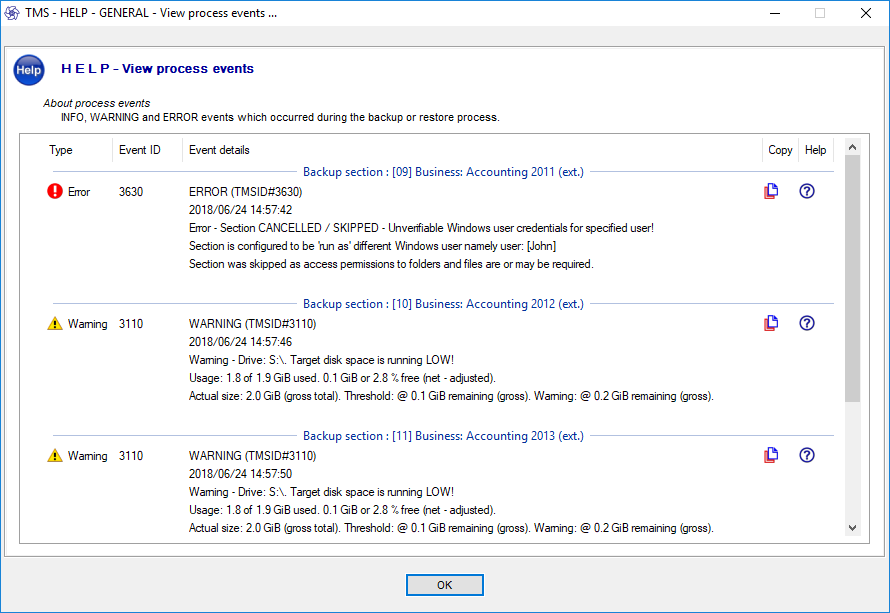
Task: Click the yellow Warning icon for section 11
Action: click(54, 455)
